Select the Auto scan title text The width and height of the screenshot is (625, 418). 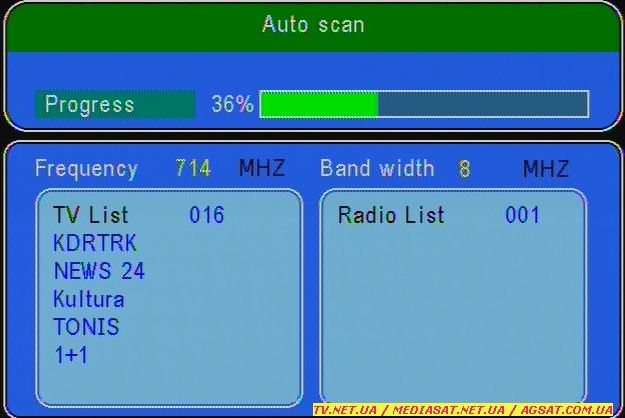[x=313, y=24]
